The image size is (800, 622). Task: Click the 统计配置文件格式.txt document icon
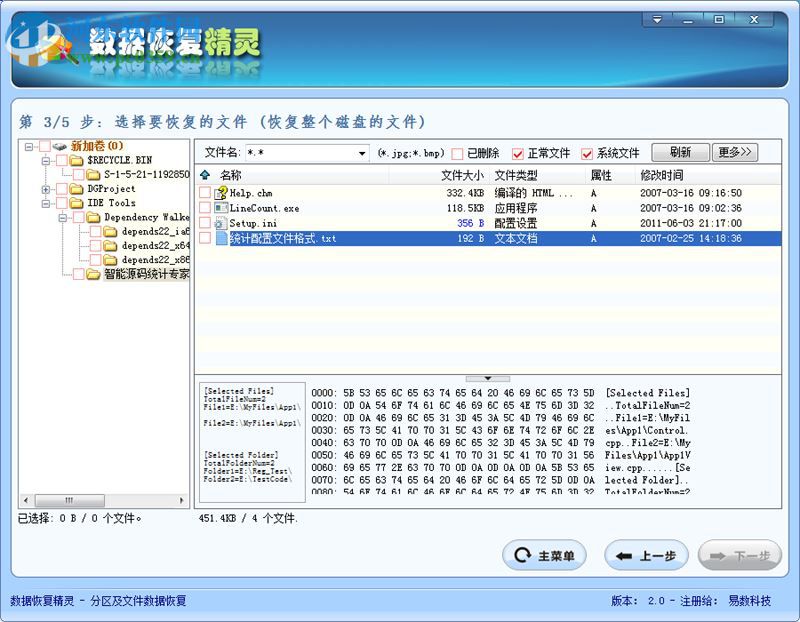coord(221,238)
